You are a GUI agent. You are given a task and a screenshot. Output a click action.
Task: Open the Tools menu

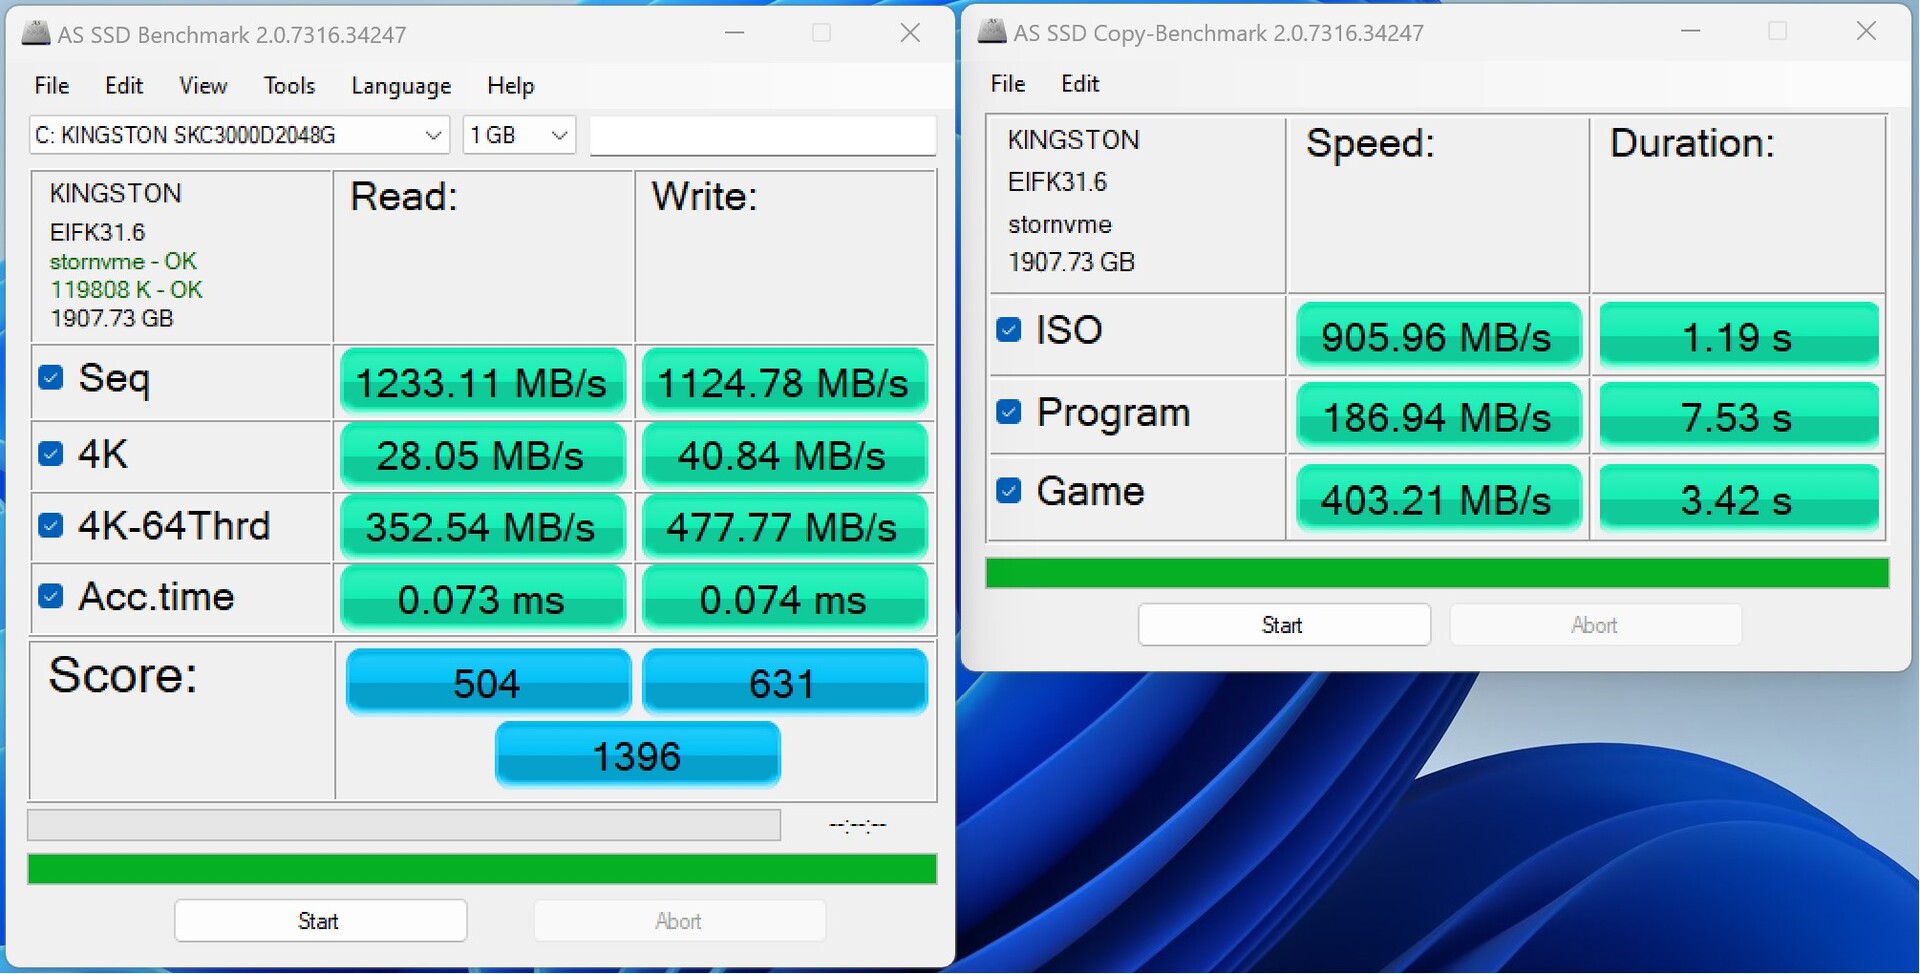pyautogui.click(x=289, y=86)
